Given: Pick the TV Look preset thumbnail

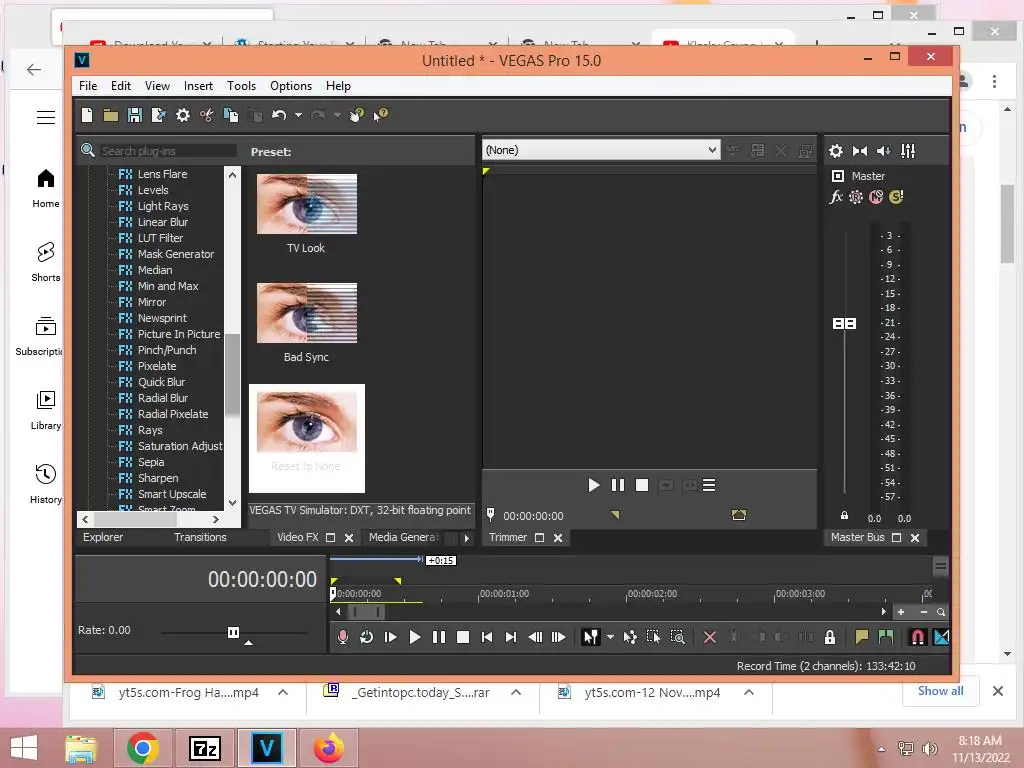Looking at the screenshot, I should tap(306, 204).
